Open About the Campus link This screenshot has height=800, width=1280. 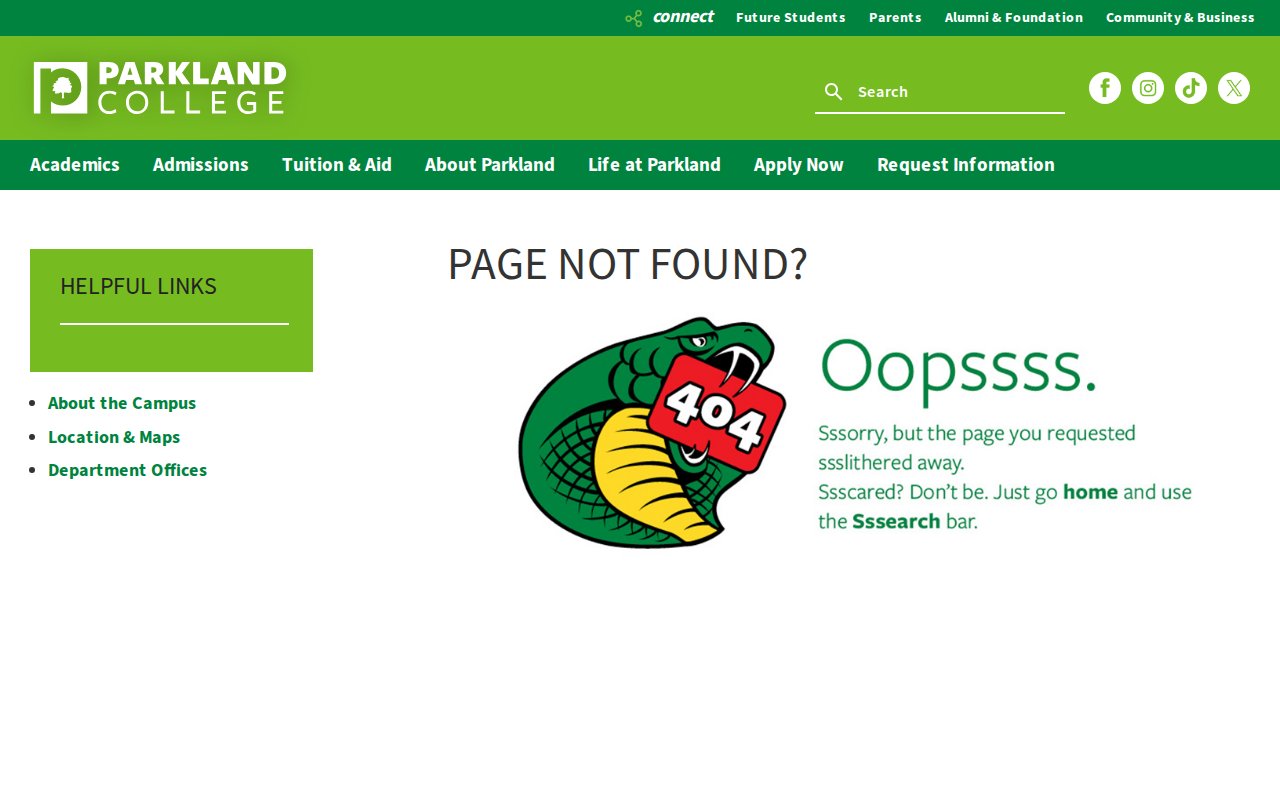(x=122, y=403)
